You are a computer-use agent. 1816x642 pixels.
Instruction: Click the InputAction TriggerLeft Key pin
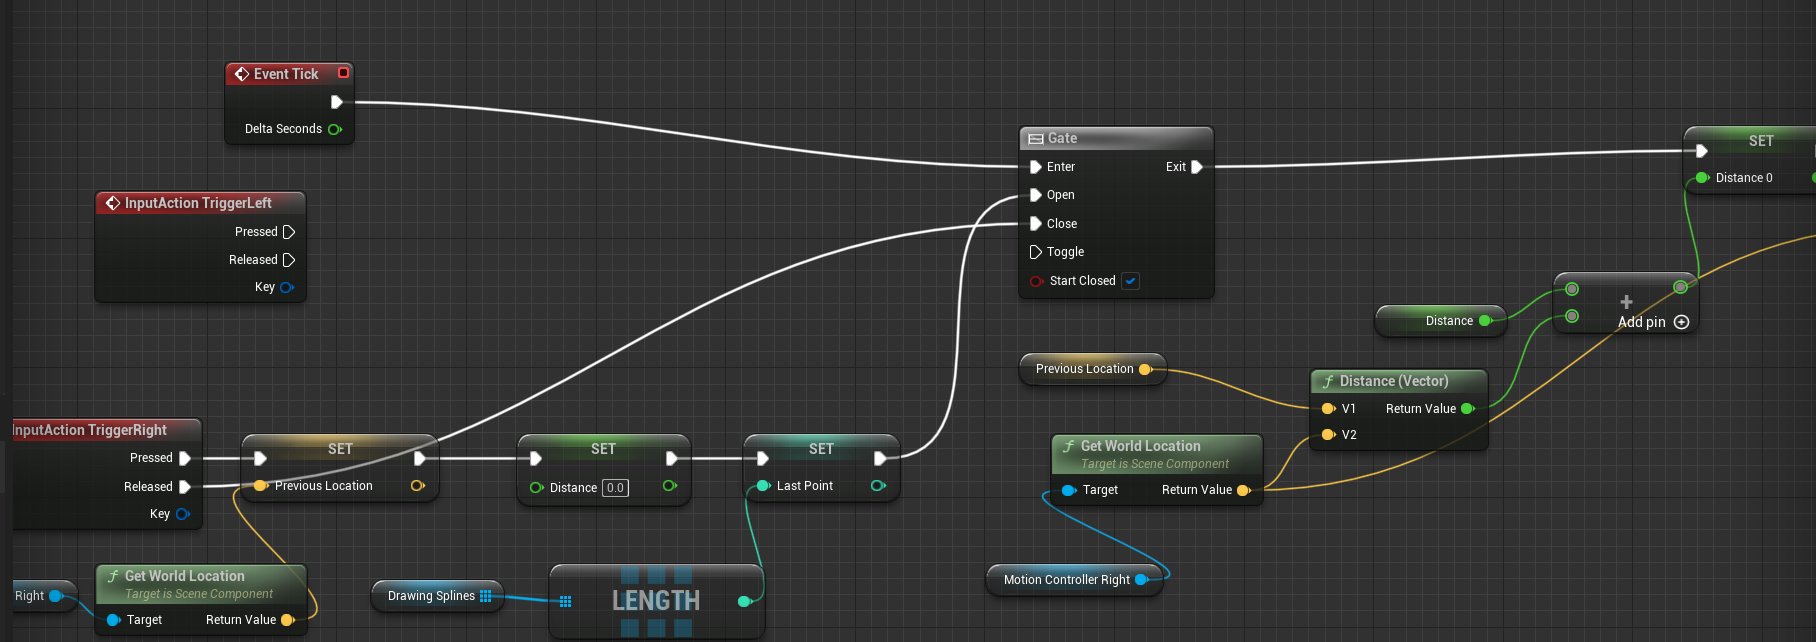tap(287, 287)
